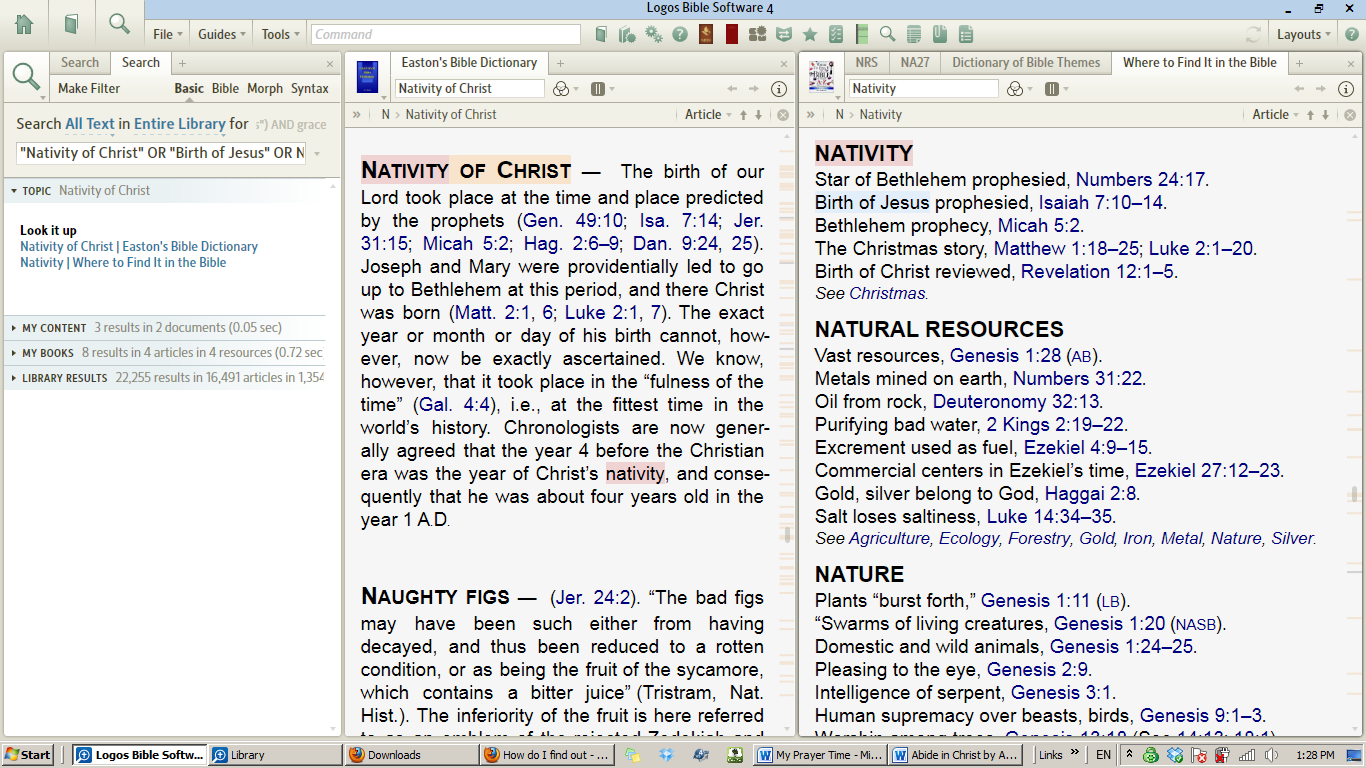Open Help icon at far right

click(1351, 35)
